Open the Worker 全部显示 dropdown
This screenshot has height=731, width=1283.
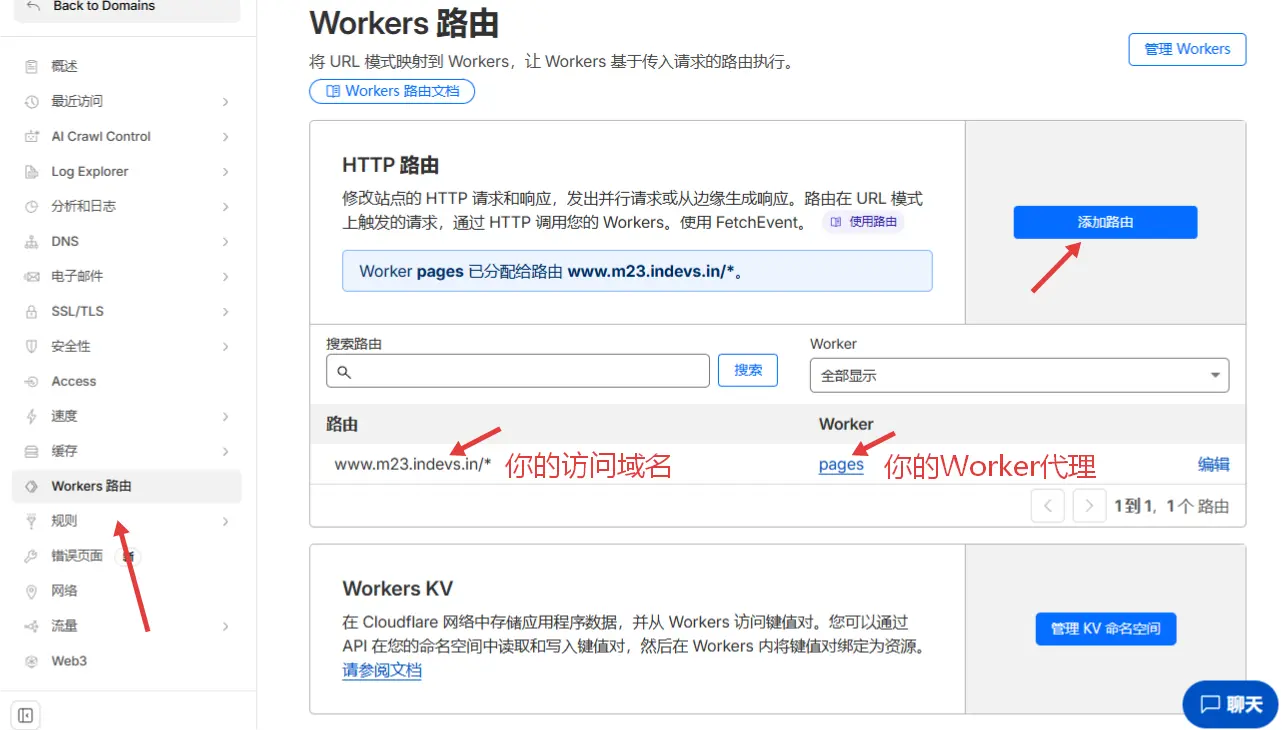point(1018,376)
